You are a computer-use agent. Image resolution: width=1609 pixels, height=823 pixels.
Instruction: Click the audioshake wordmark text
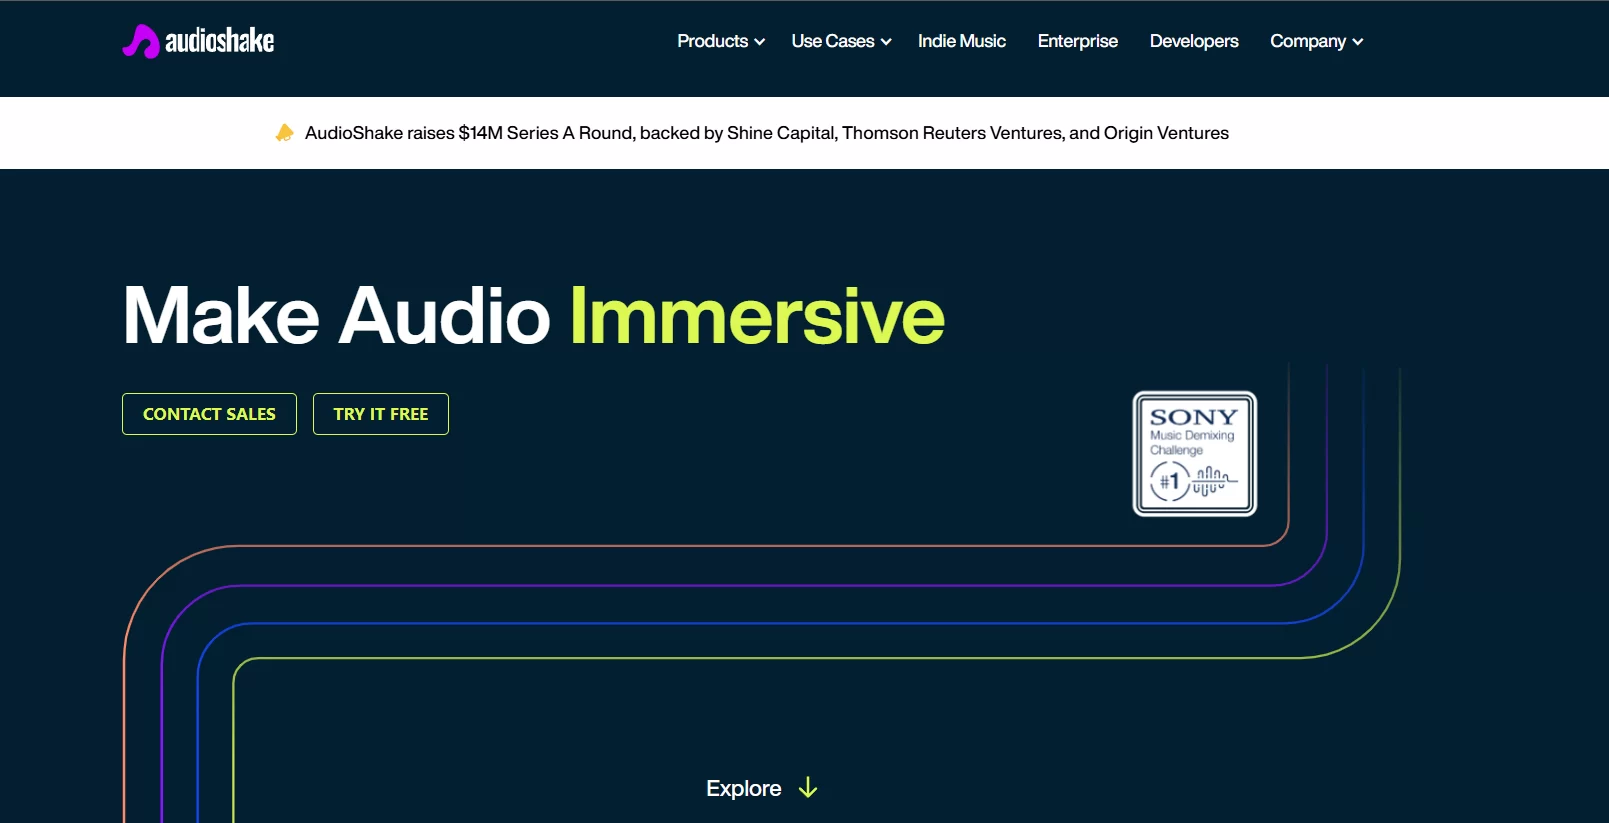pos(219,41)
